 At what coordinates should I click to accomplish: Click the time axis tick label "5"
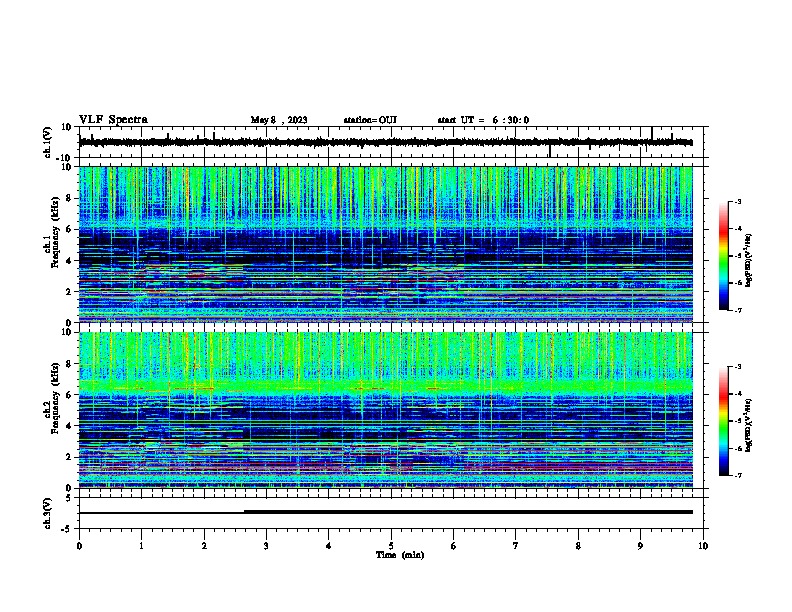pyautogui.click(x=391, y=546)
